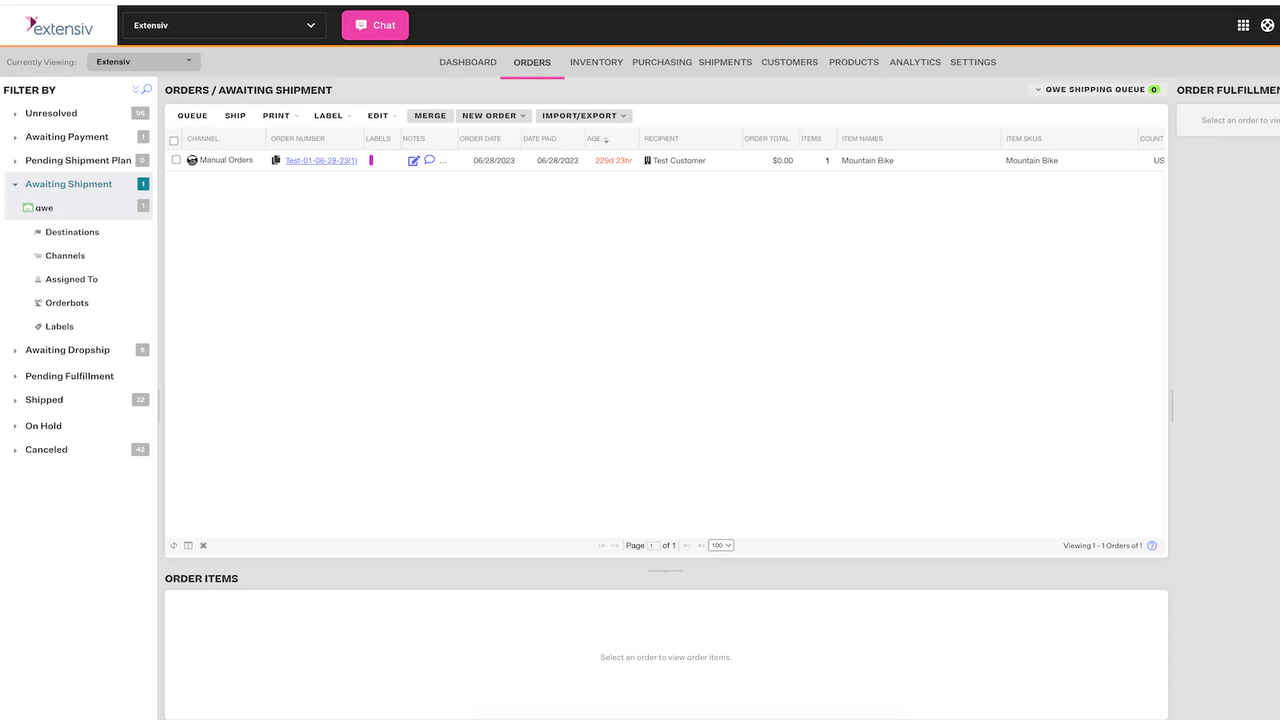The width and height of the screenshot is (1280, 720).
Task: Click the MERGE button
Action: coord(430,115)
